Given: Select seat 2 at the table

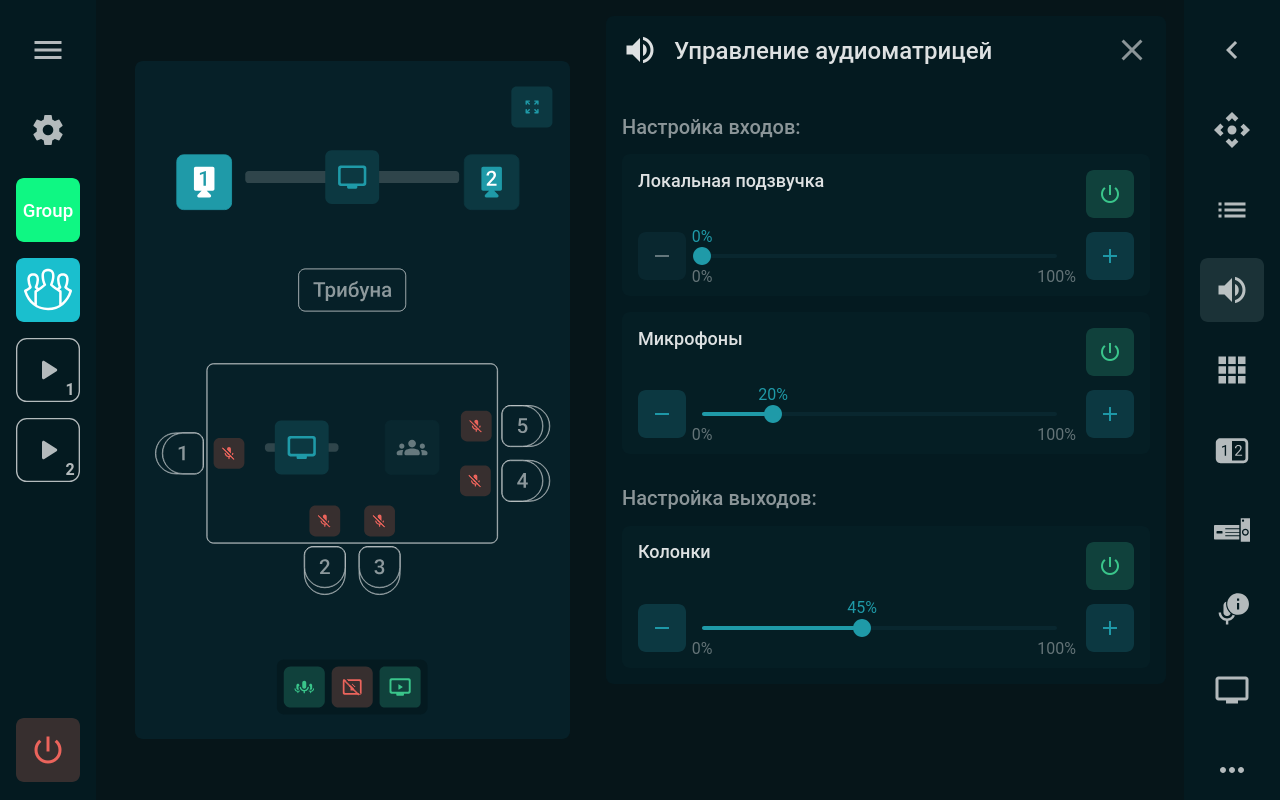Looking at the screenshot, I should pyautogui.click(x=325, y=570).
